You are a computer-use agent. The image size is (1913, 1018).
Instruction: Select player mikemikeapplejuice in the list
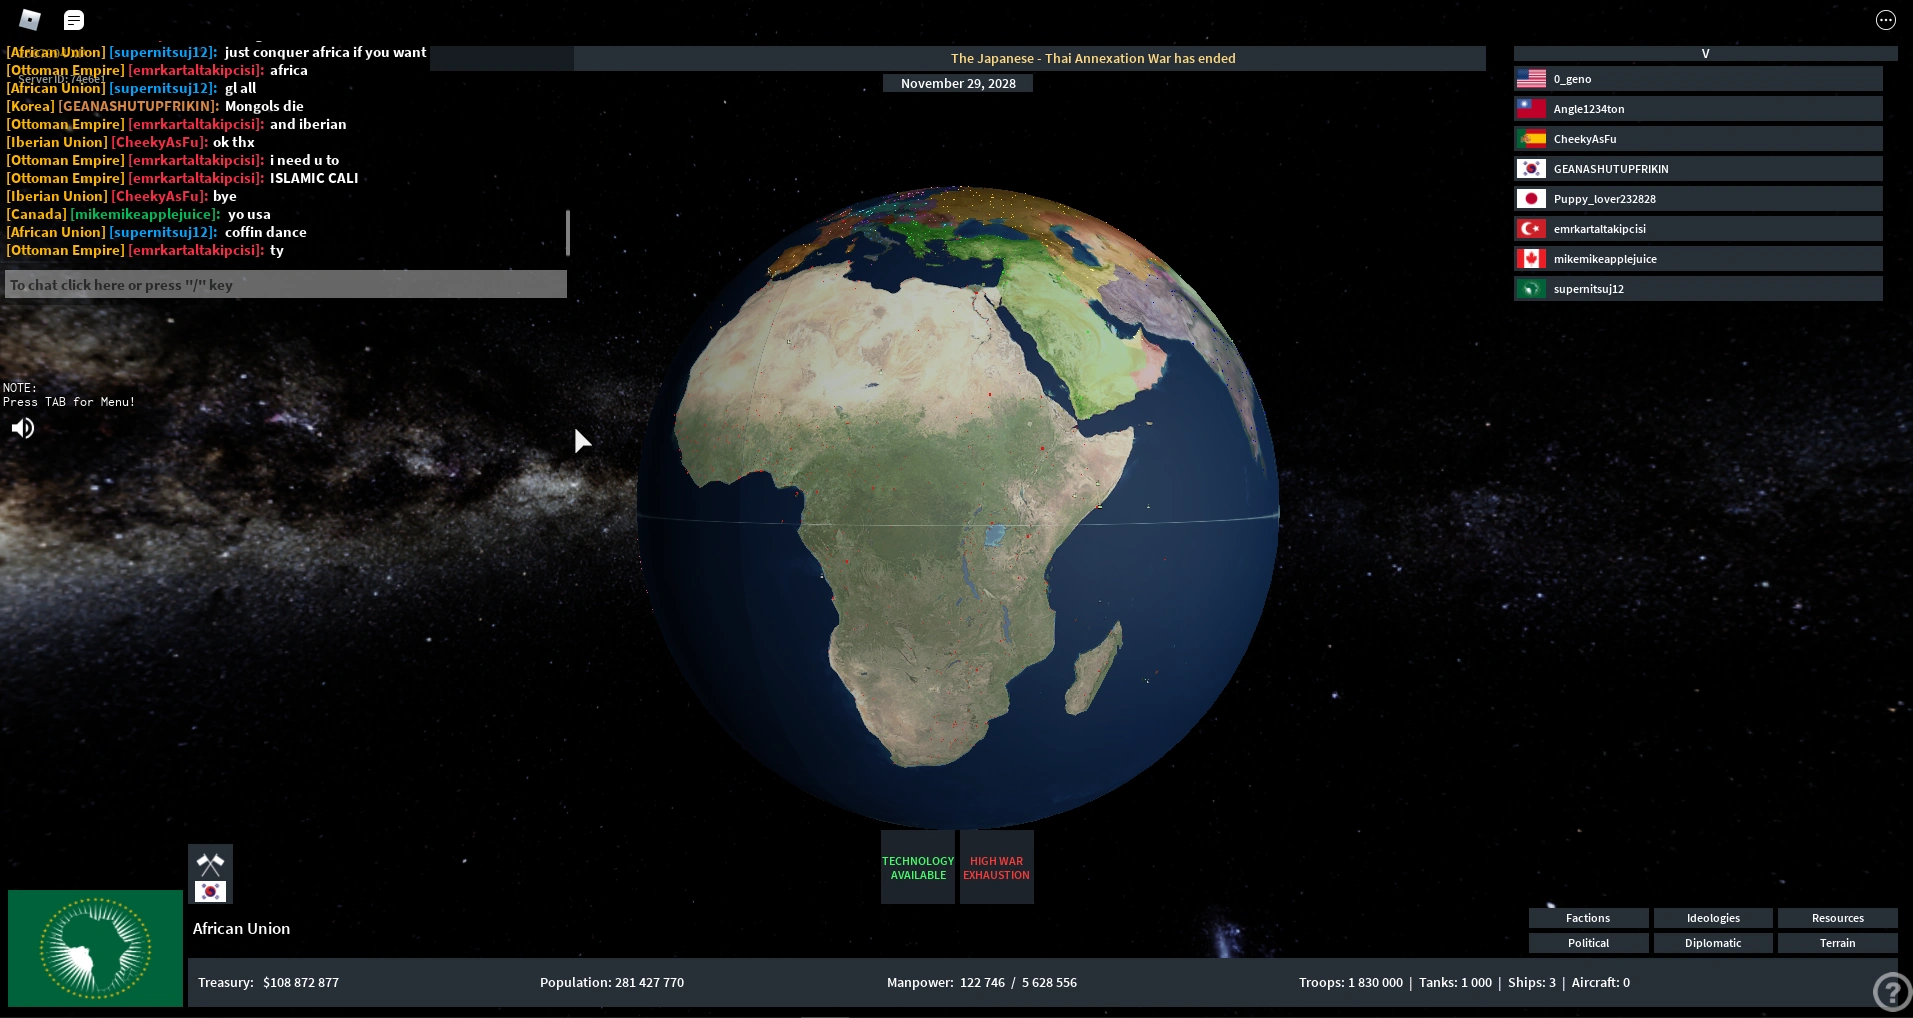click(x=1698, y=258)
